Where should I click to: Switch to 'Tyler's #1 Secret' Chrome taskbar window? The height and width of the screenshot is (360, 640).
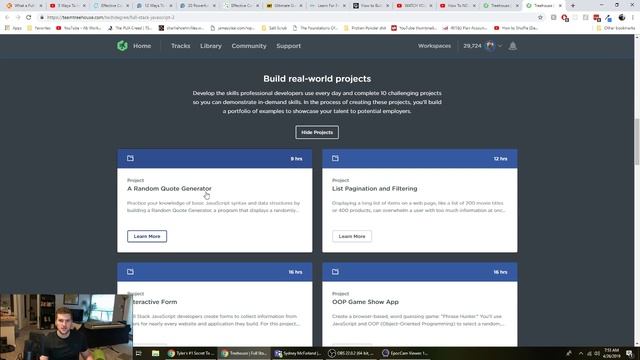[x=191, y=353]
